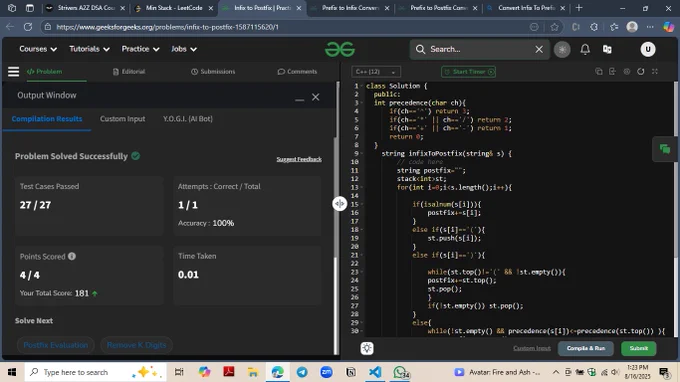680x382 pixels.
Task: Switch to the Editorial tab
Action: 129,72
